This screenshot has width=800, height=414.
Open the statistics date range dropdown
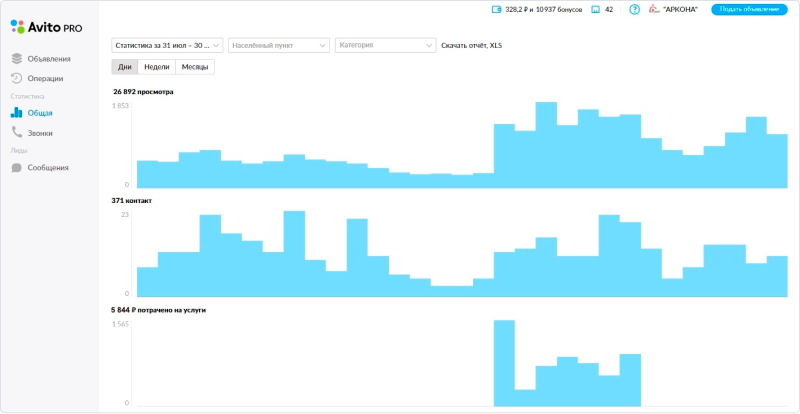167,45
